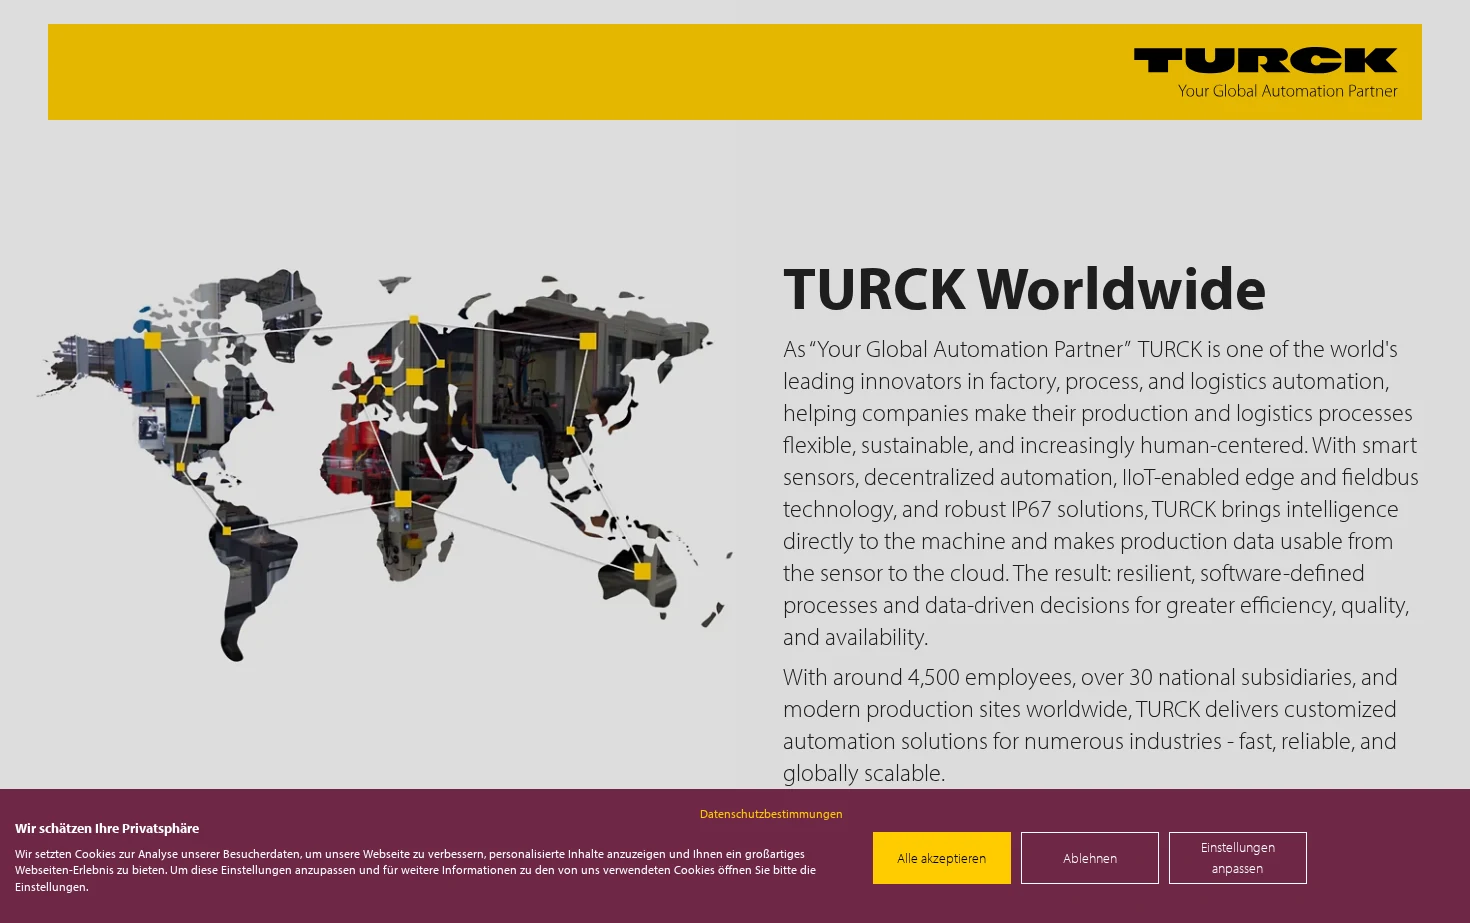Open 'Einstellungen anpassen' cookie settings
The height and width of the screenshot is (923, 1470).
(x=1238, y=858)
